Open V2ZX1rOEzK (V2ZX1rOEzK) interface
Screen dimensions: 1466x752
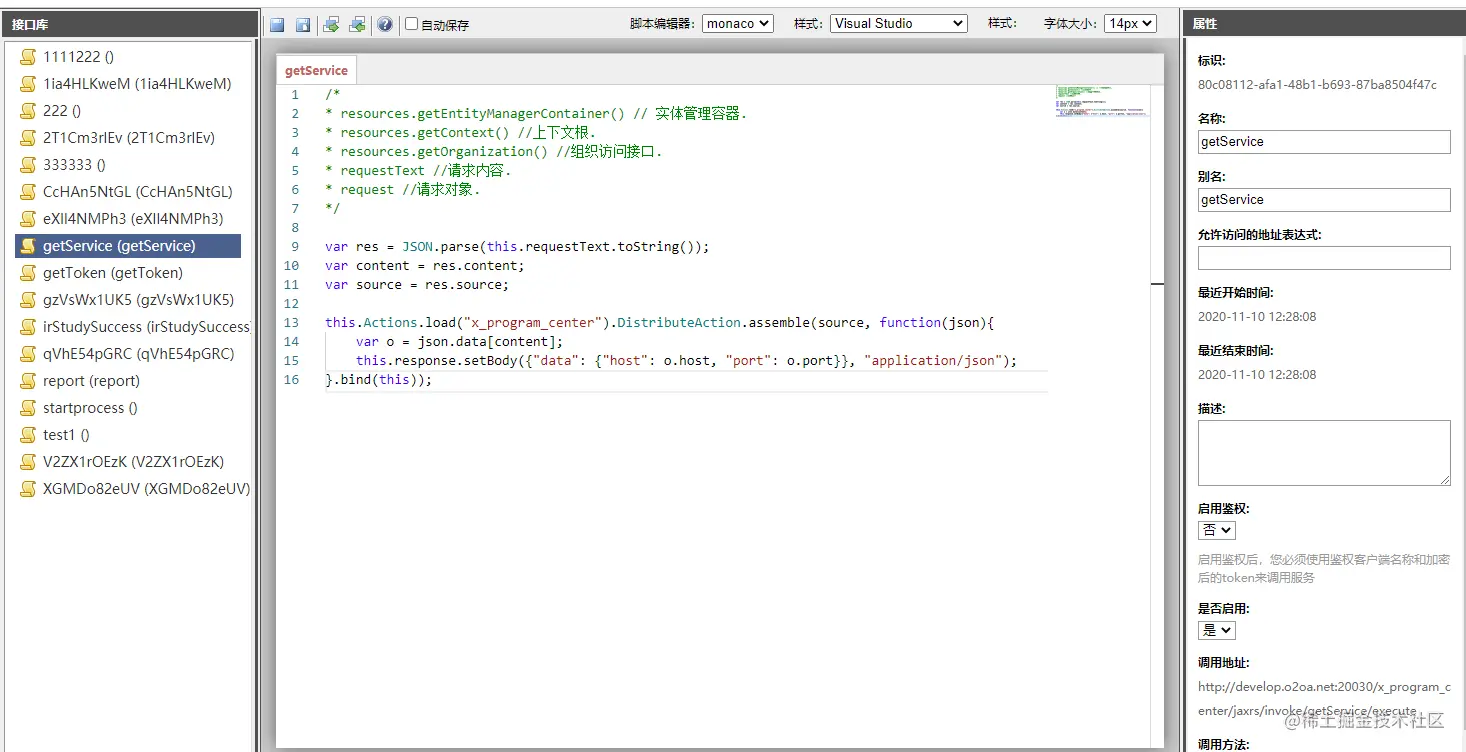pos(134,462)
